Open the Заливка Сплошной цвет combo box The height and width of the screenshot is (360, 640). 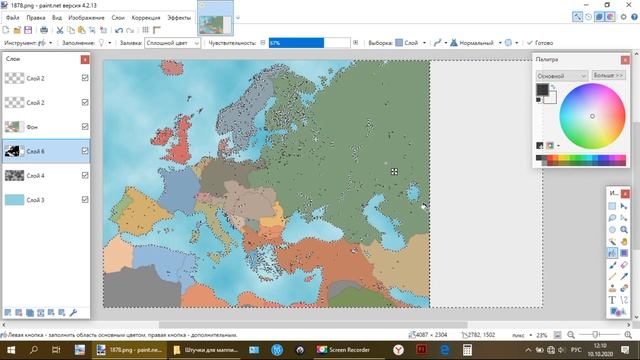[x=172, y=43]
